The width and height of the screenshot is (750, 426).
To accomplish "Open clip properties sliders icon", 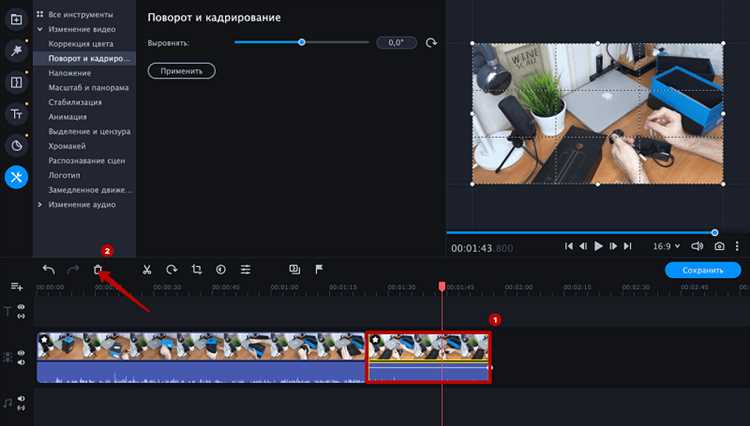I will (x=245, y=270).
